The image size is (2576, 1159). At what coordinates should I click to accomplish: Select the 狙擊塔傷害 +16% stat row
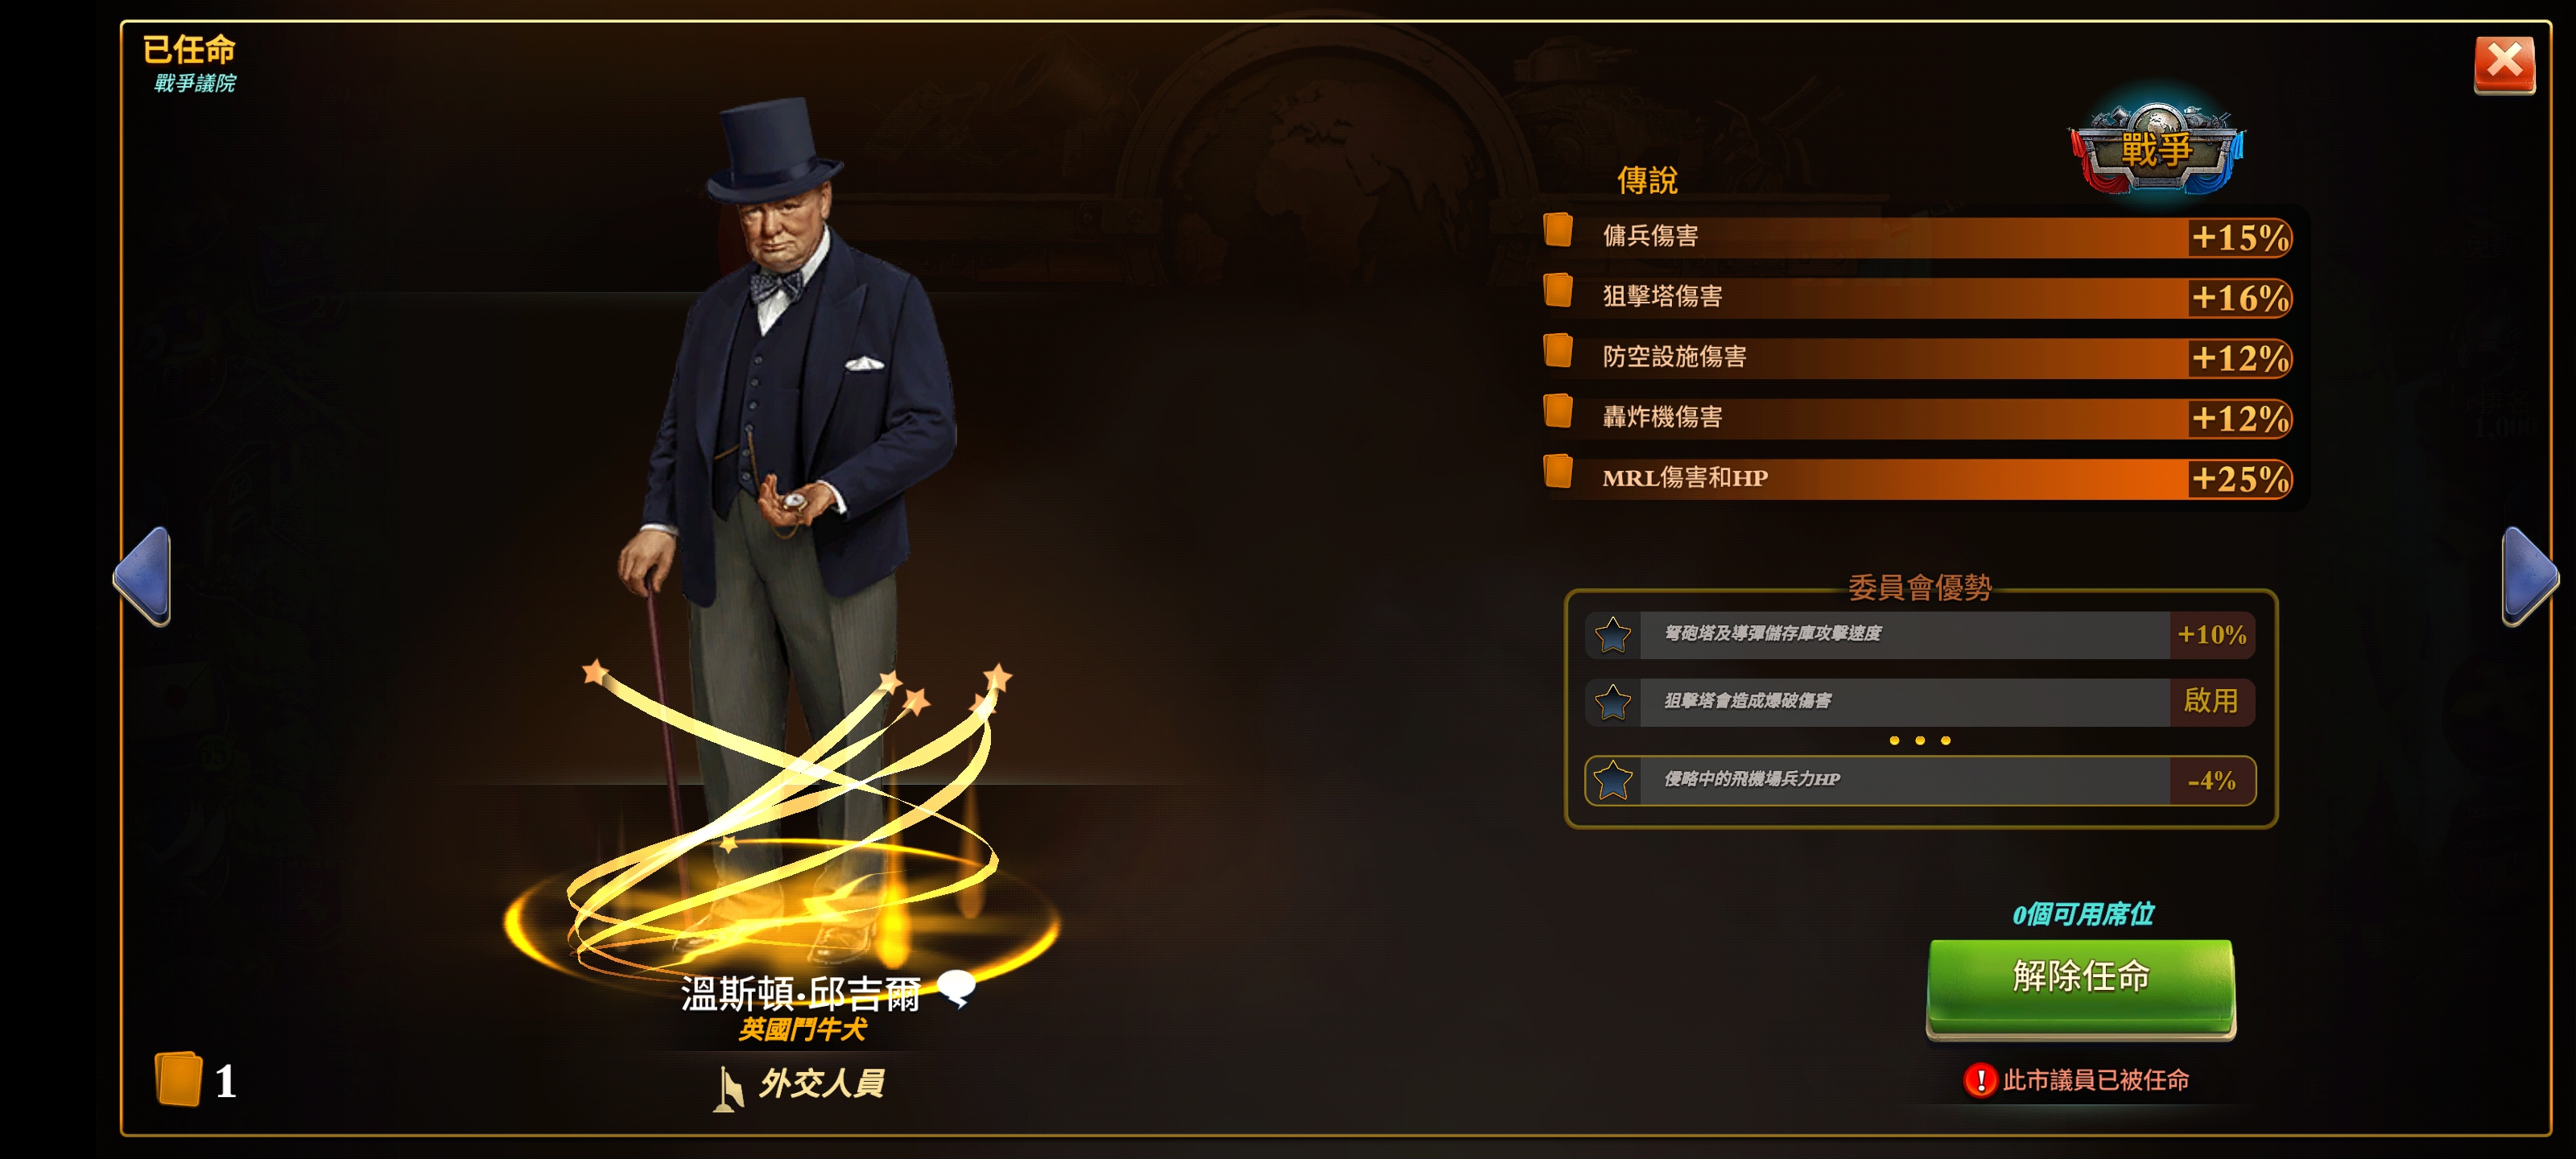point(1917,297)
